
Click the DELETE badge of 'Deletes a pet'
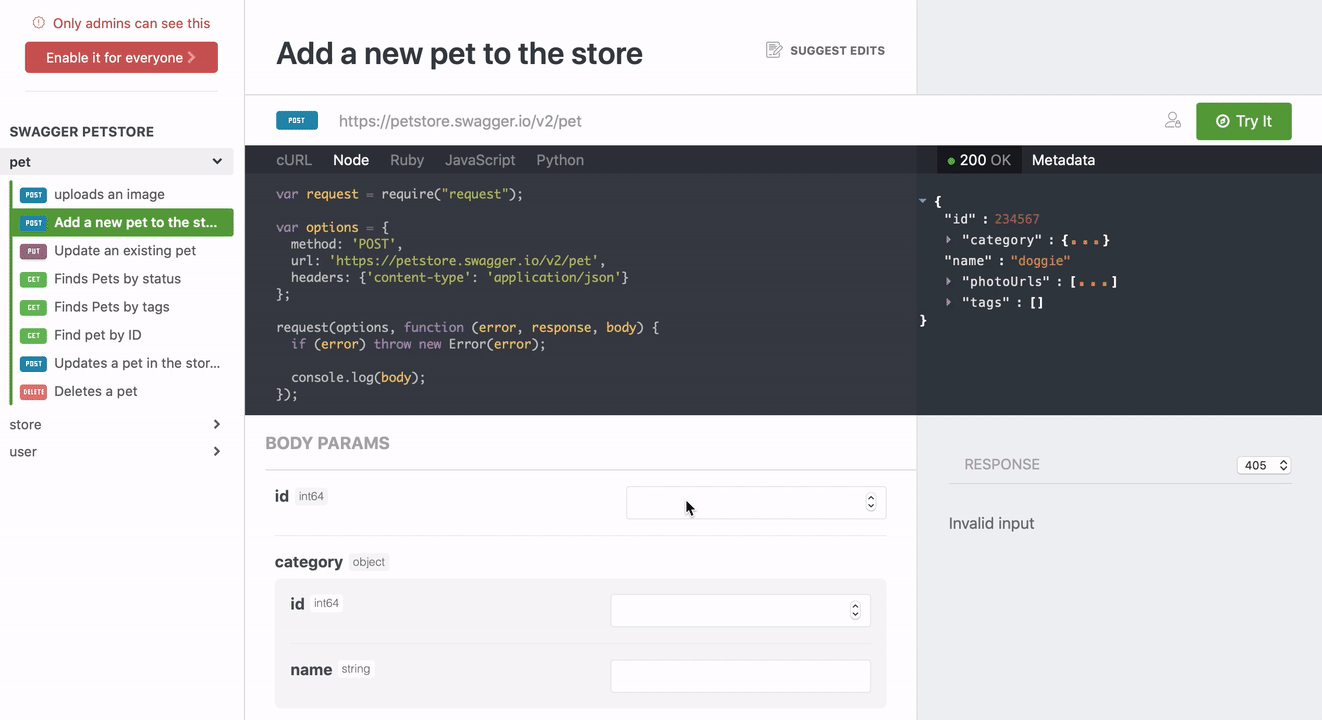33,391
